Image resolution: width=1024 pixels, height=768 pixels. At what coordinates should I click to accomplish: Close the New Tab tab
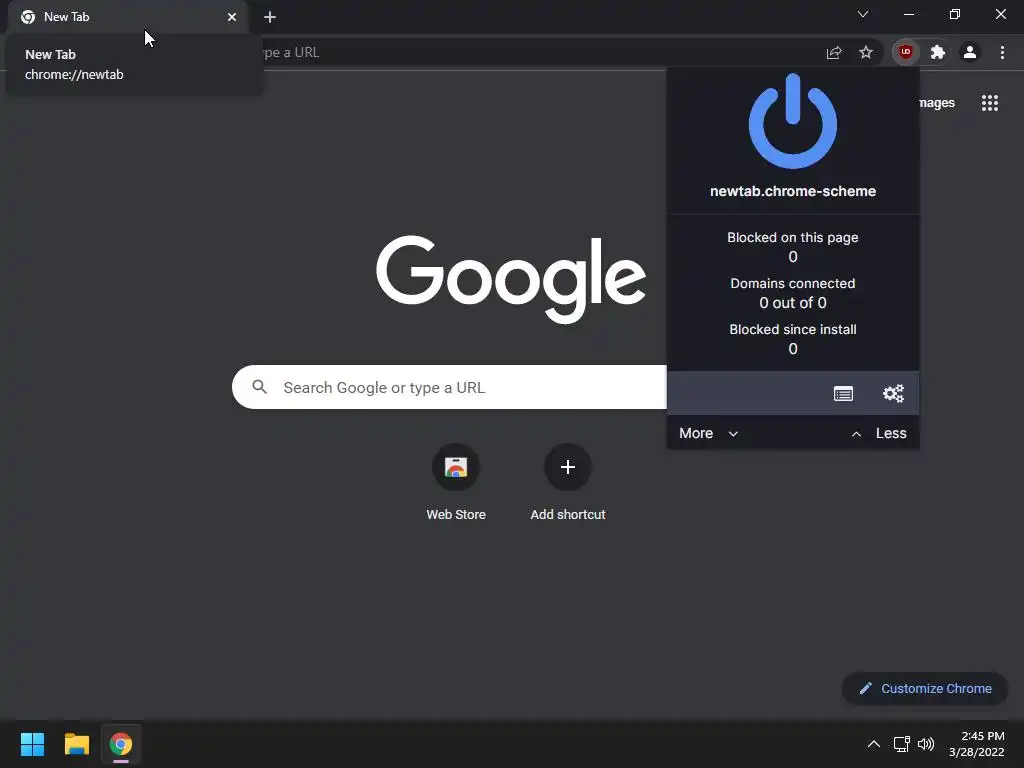[x=232, y=17]
